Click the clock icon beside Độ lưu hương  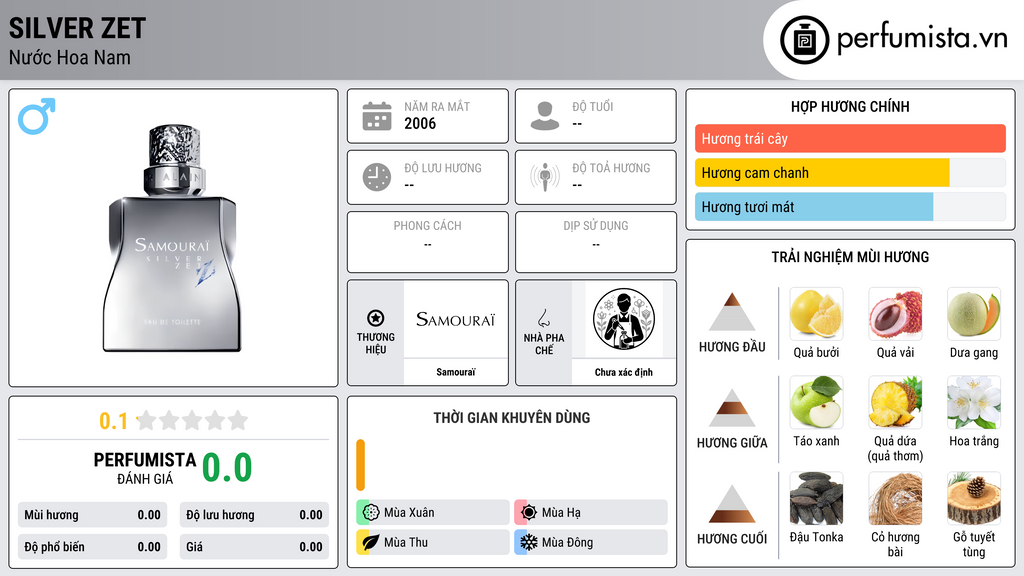click(377, 177)
